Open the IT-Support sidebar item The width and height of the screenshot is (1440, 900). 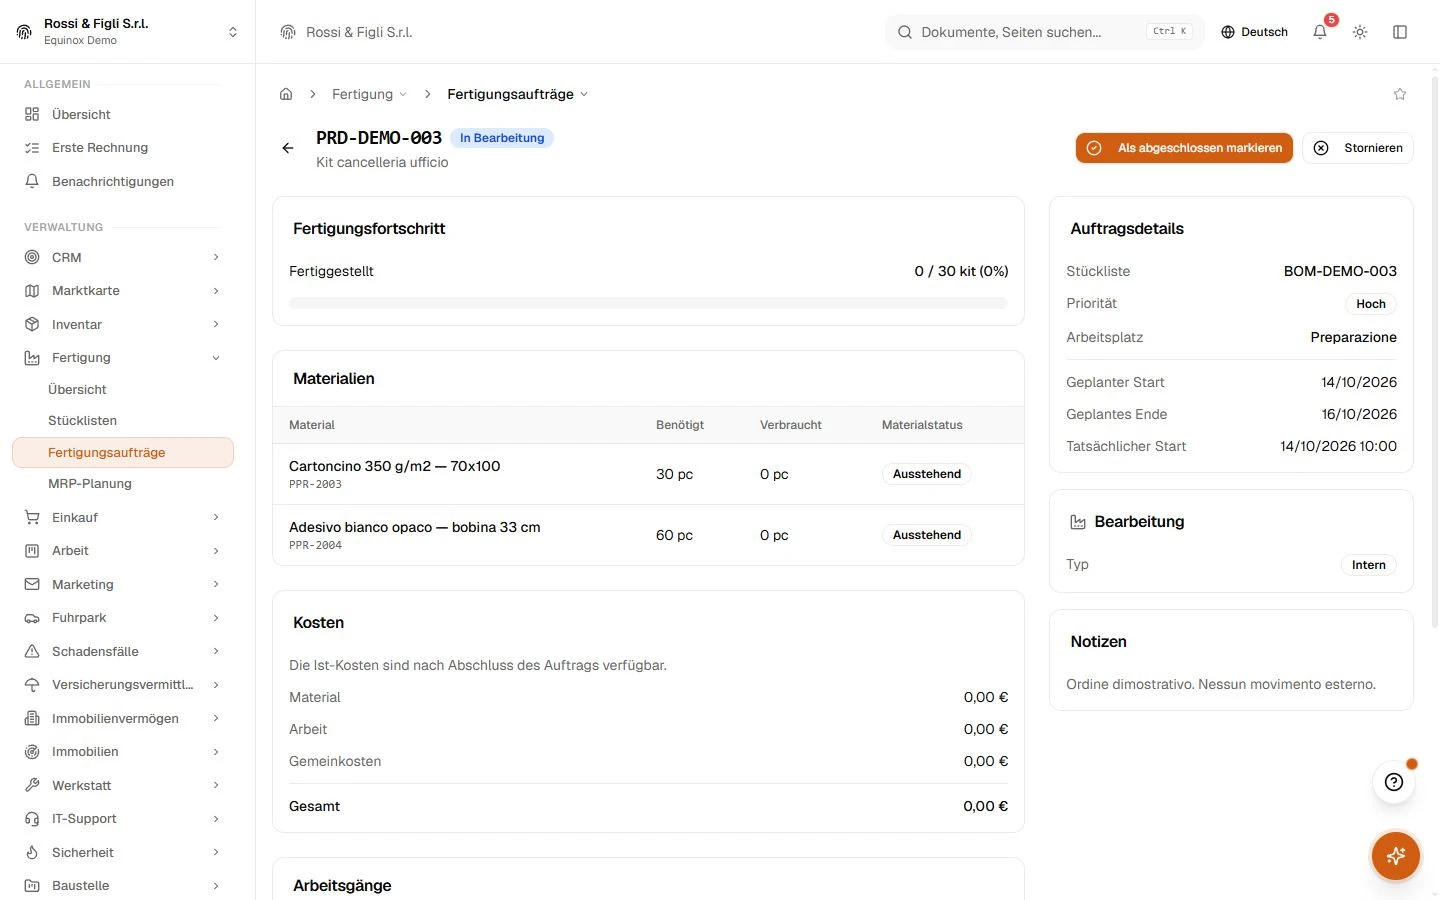click(x=122, y=819)
